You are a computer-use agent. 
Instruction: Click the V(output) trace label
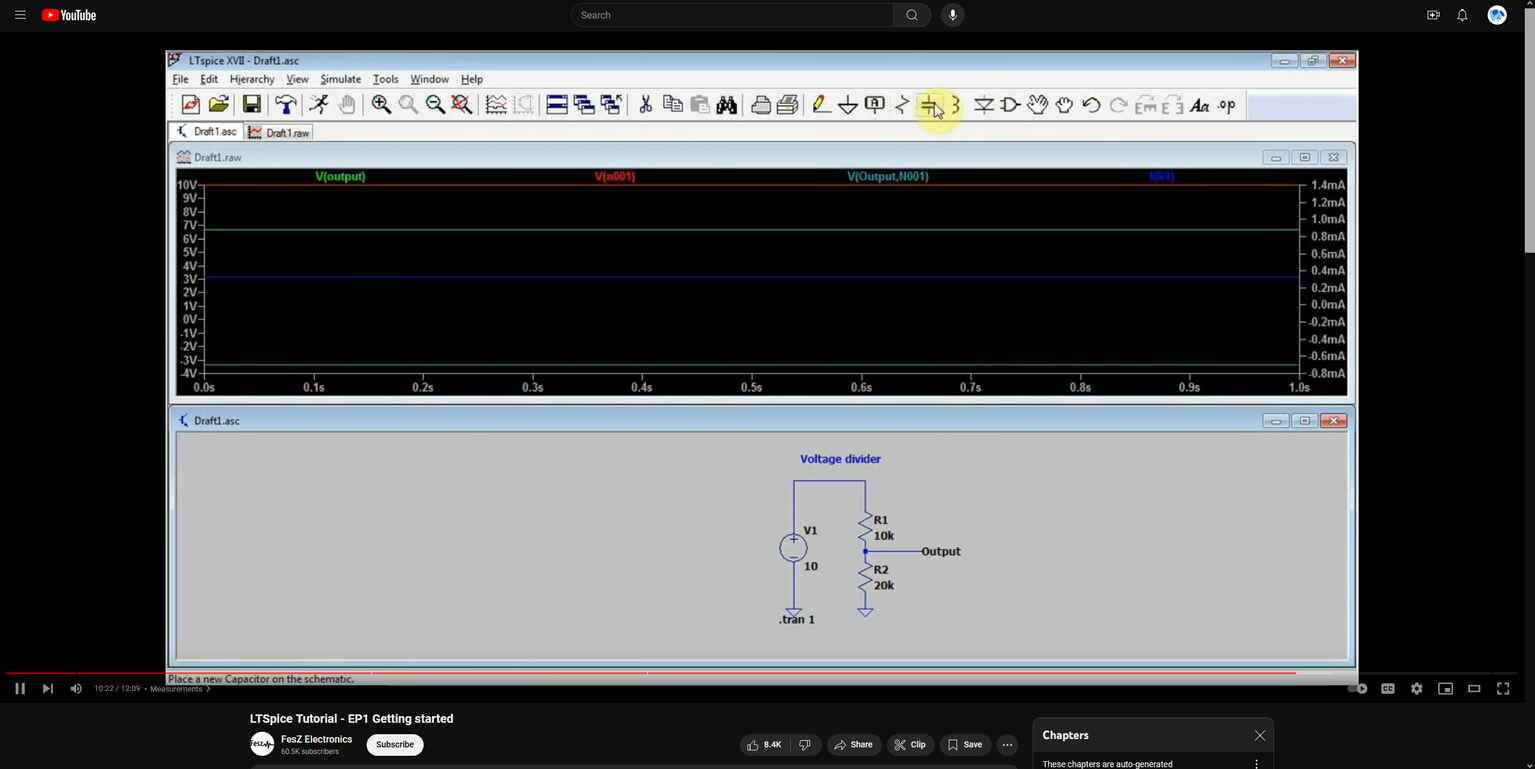pyautogui.click(x=340, y=176)
